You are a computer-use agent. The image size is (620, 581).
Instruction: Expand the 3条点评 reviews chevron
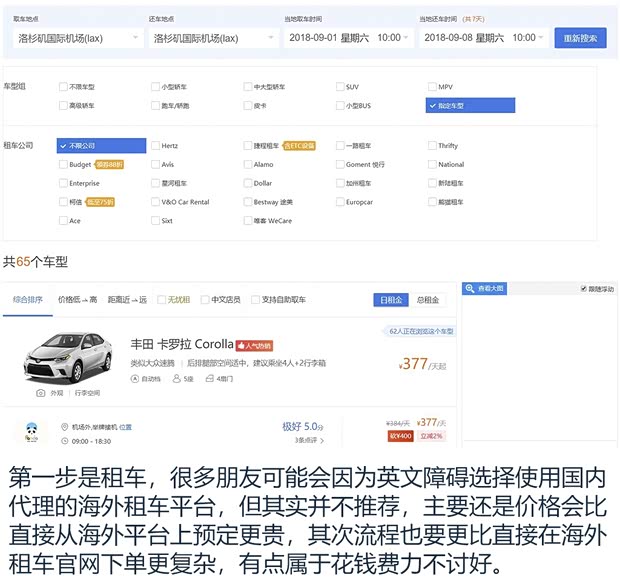point(322,440)
